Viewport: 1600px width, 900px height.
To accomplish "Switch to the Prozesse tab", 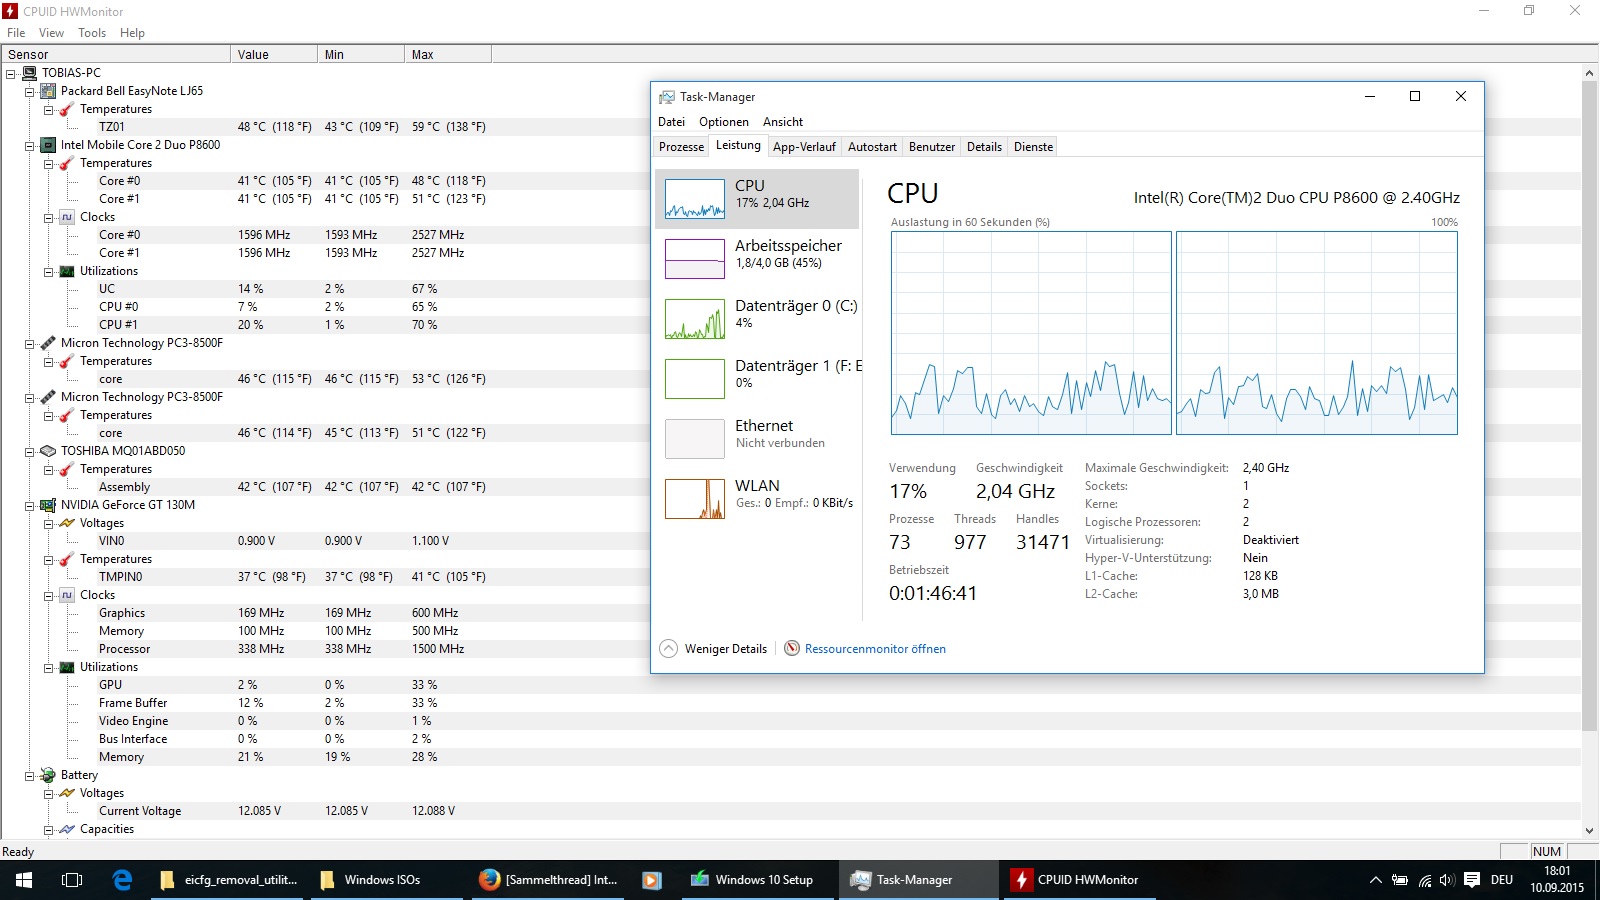I will click(x=681, y=147).
